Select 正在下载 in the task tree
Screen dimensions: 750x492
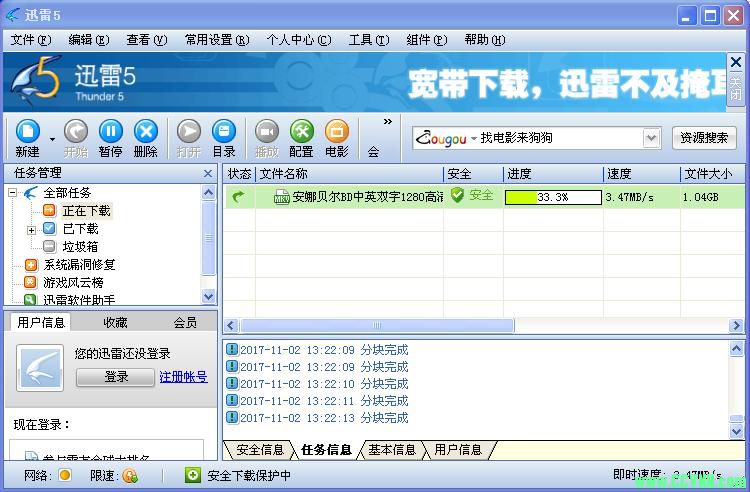86,211
